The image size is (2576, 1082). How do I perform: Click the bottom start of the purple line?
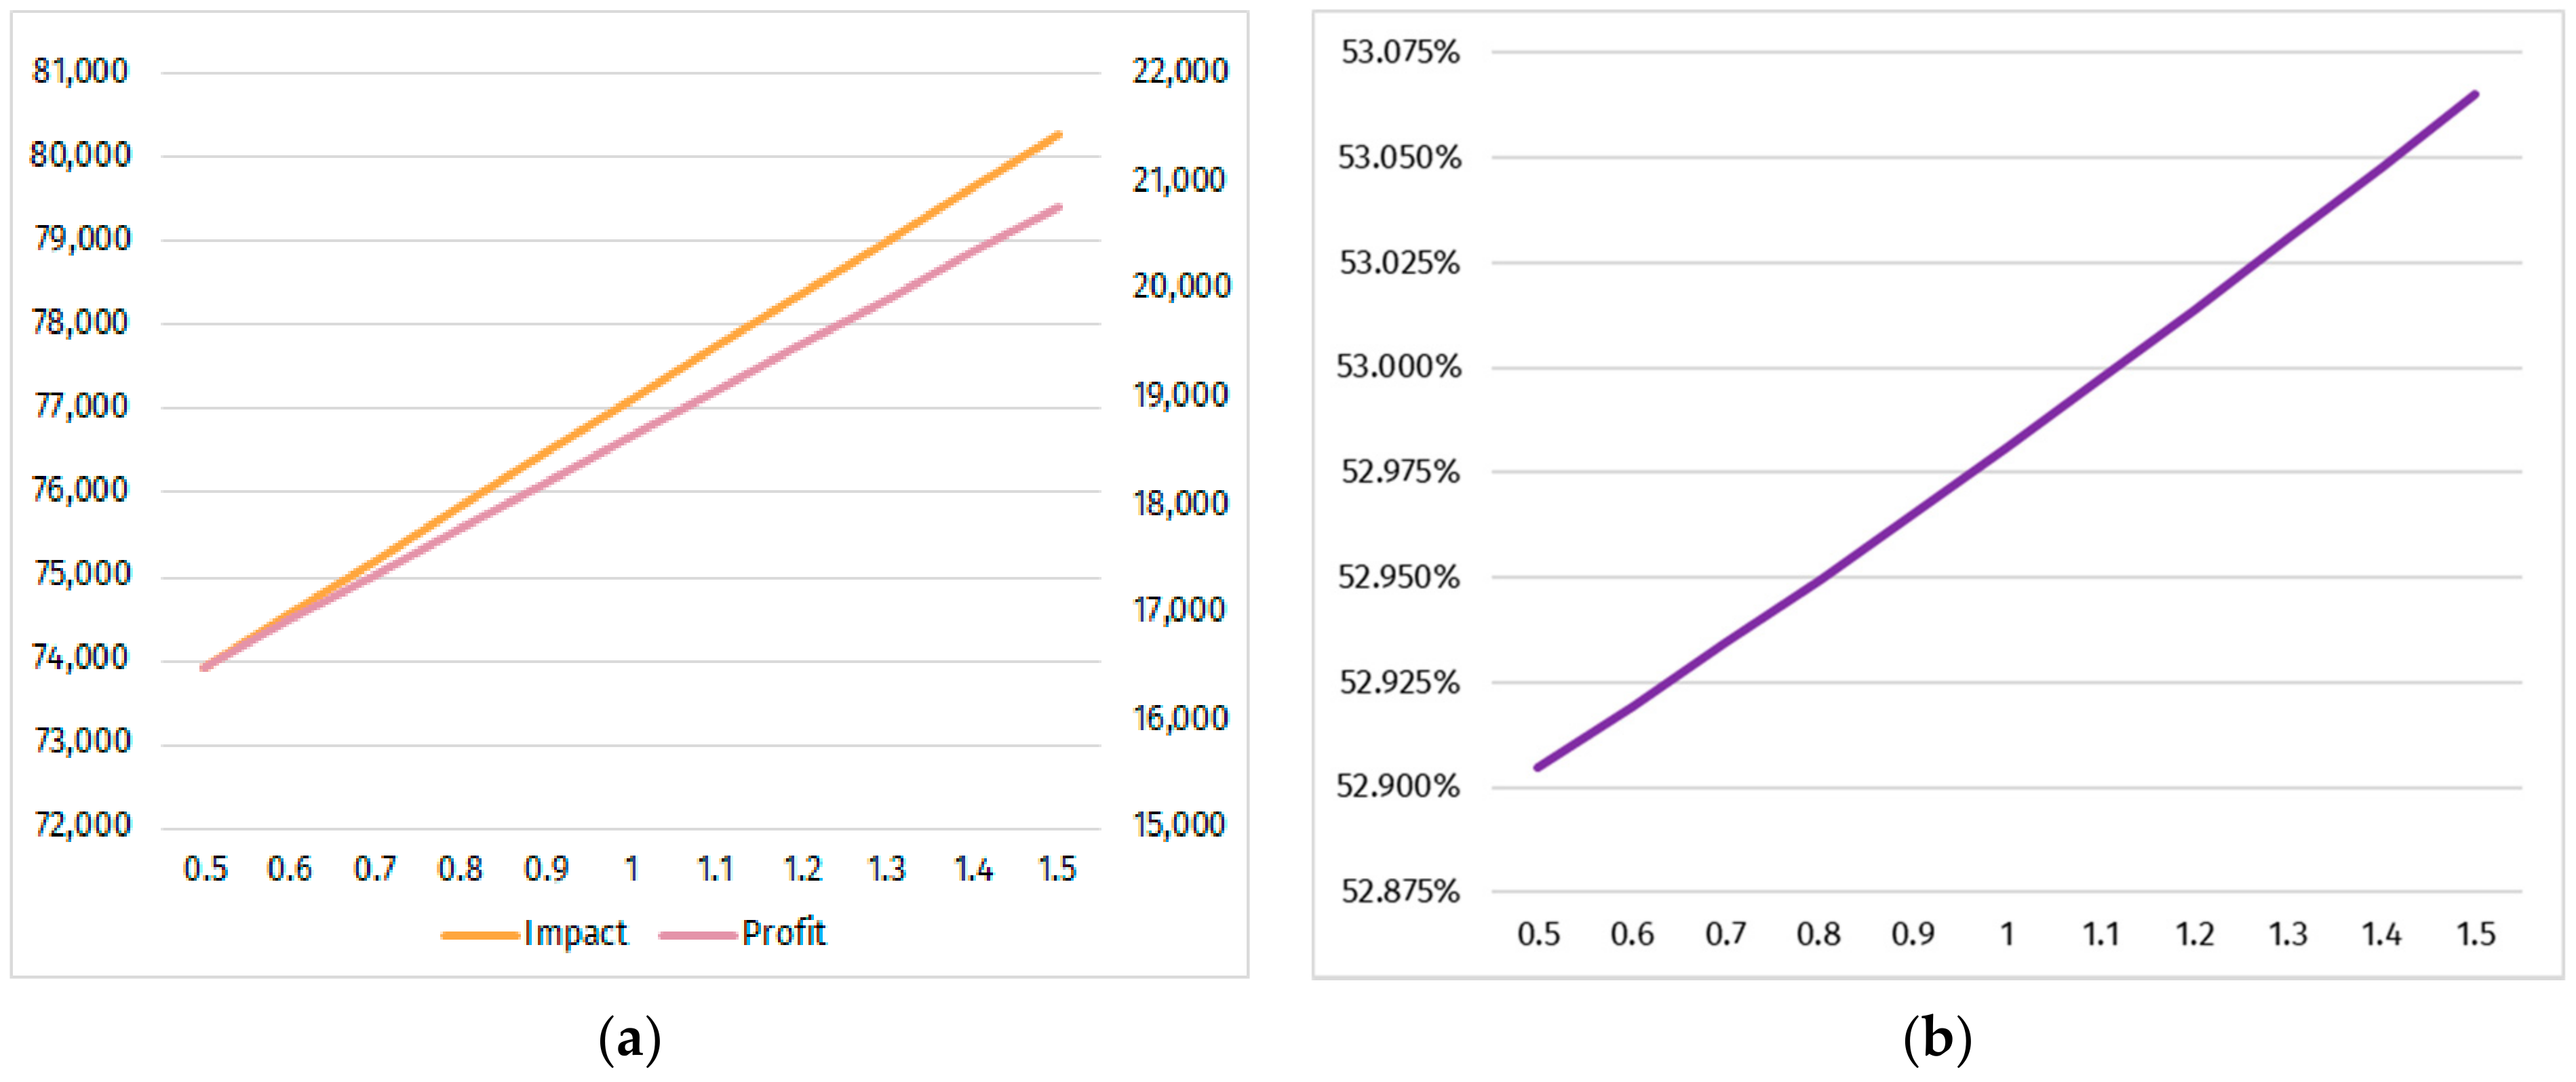point(1538,767)
